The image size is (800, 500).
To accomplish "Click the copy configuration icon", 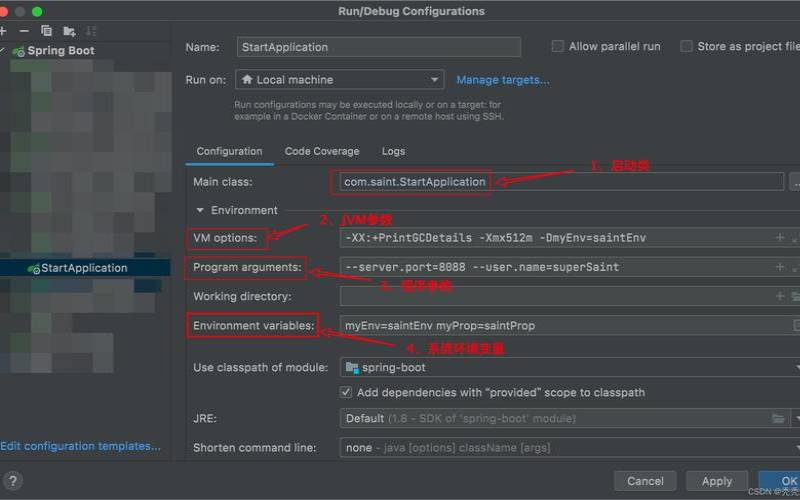I will 46,31.
